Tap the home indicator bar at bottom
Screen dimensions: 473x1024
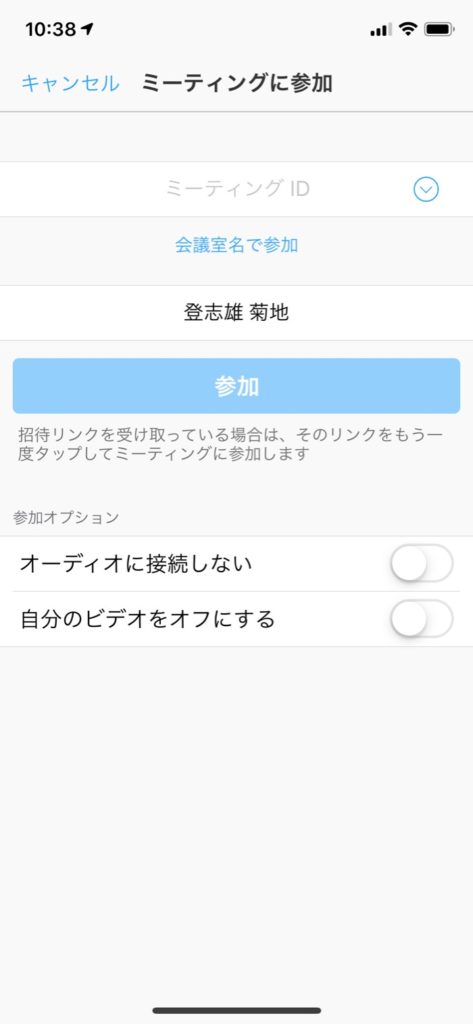point(236,1010)
